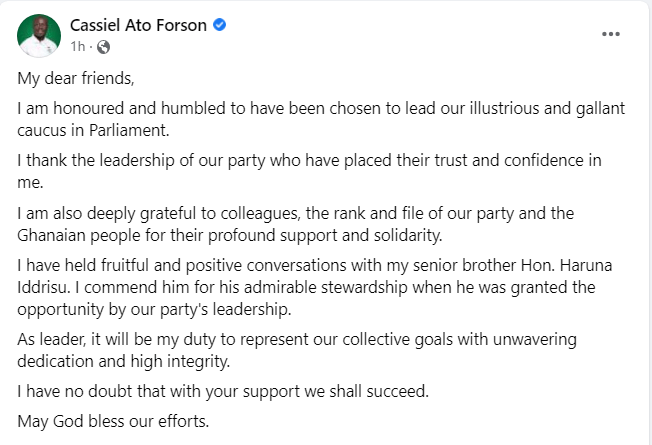Click the word "Iddrisu." in the post
This screenshot has height=445, width=652.
click(44, 287)
